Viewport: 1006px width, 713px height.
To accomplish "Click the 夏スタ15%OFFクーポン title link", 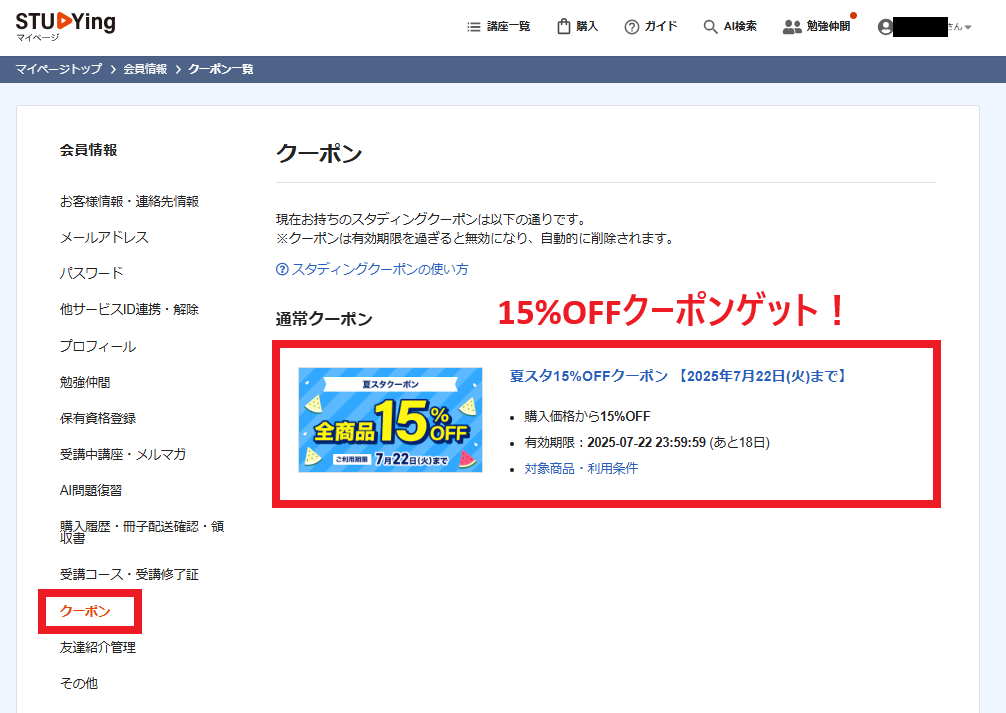I will [x=678, y=376].
